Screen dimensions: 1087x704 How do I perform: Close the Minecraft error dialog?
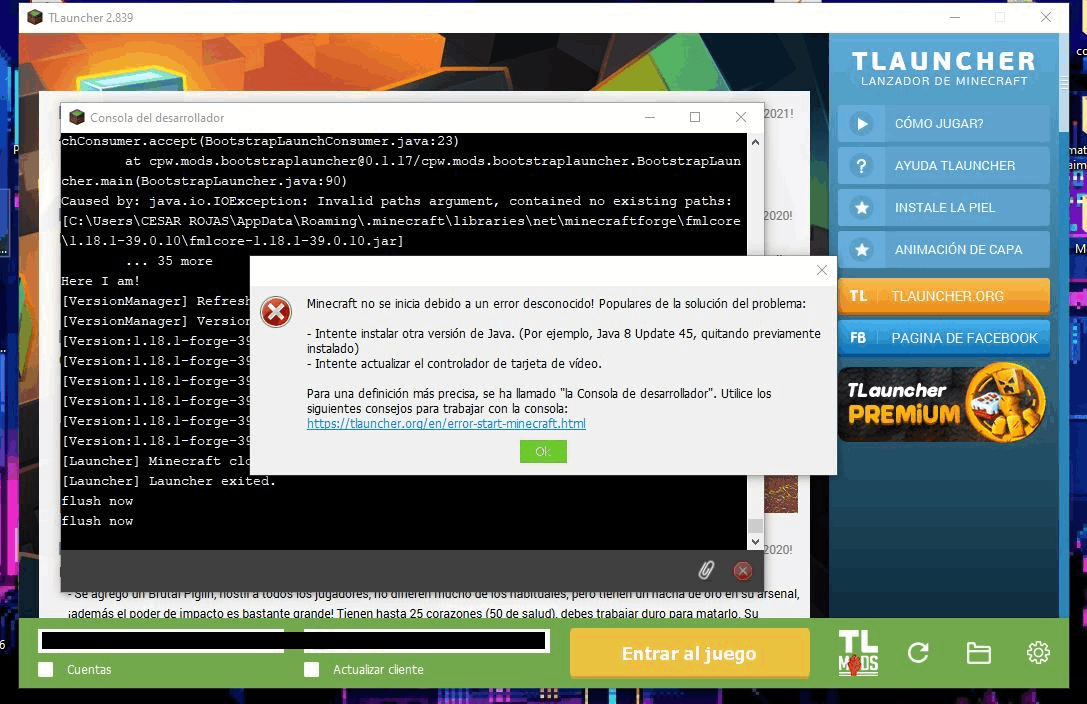pos(821,270)
